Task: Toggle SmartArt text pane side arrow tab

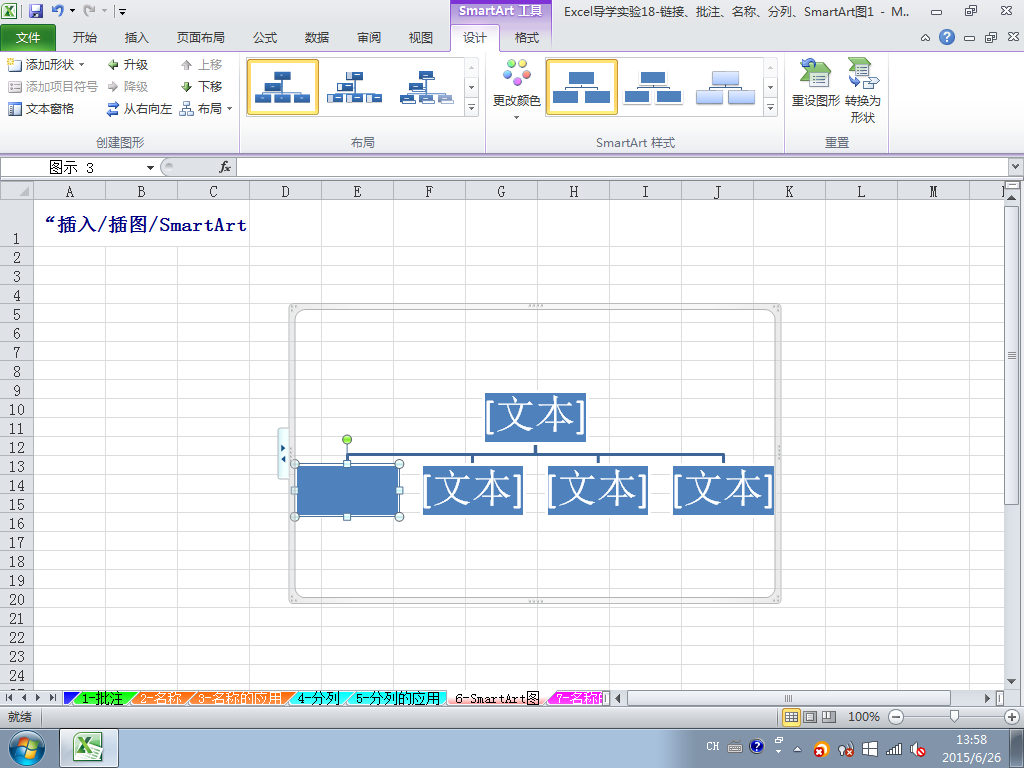Action: click(x=283, y=454)
